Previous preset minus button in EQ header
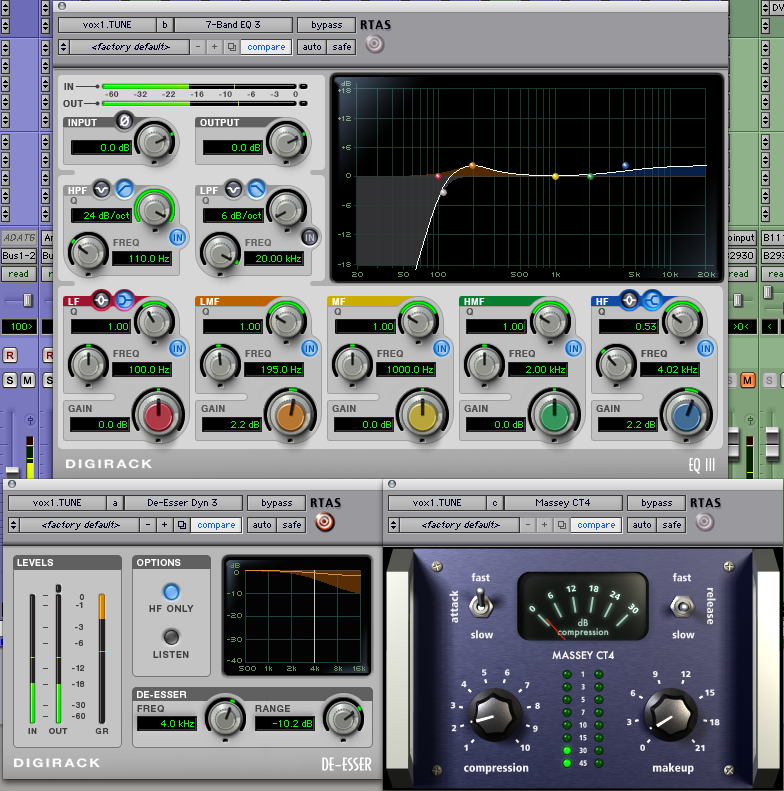This screenshot has width=784, height=791. [198, 47]
